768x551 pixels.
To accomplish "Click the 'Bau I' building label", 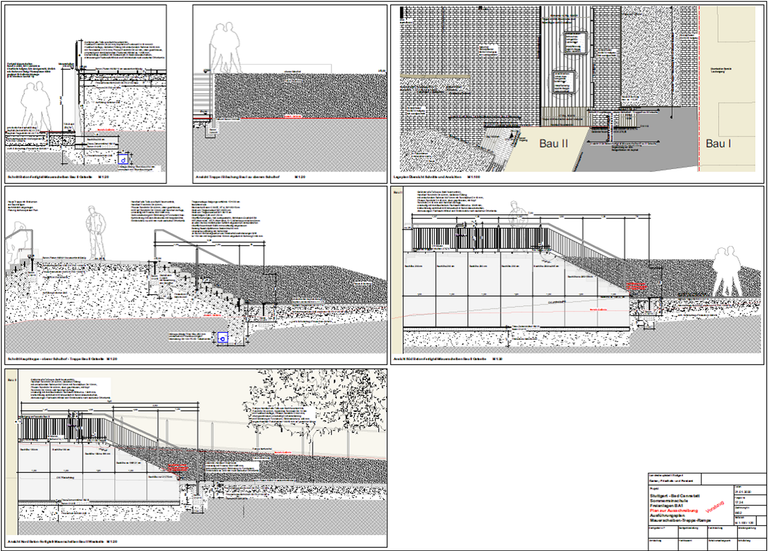I will tap(720, 144).
